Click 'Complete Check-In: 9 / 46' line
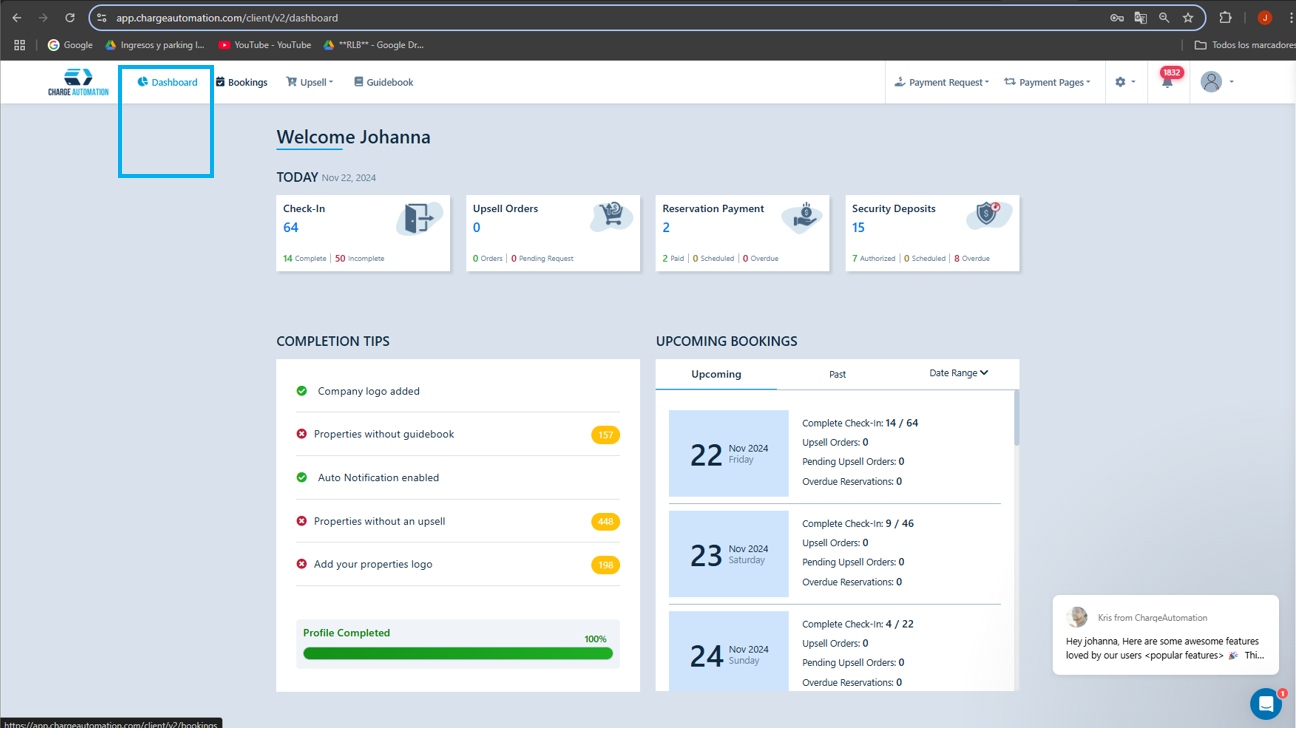 click(858, 524)
